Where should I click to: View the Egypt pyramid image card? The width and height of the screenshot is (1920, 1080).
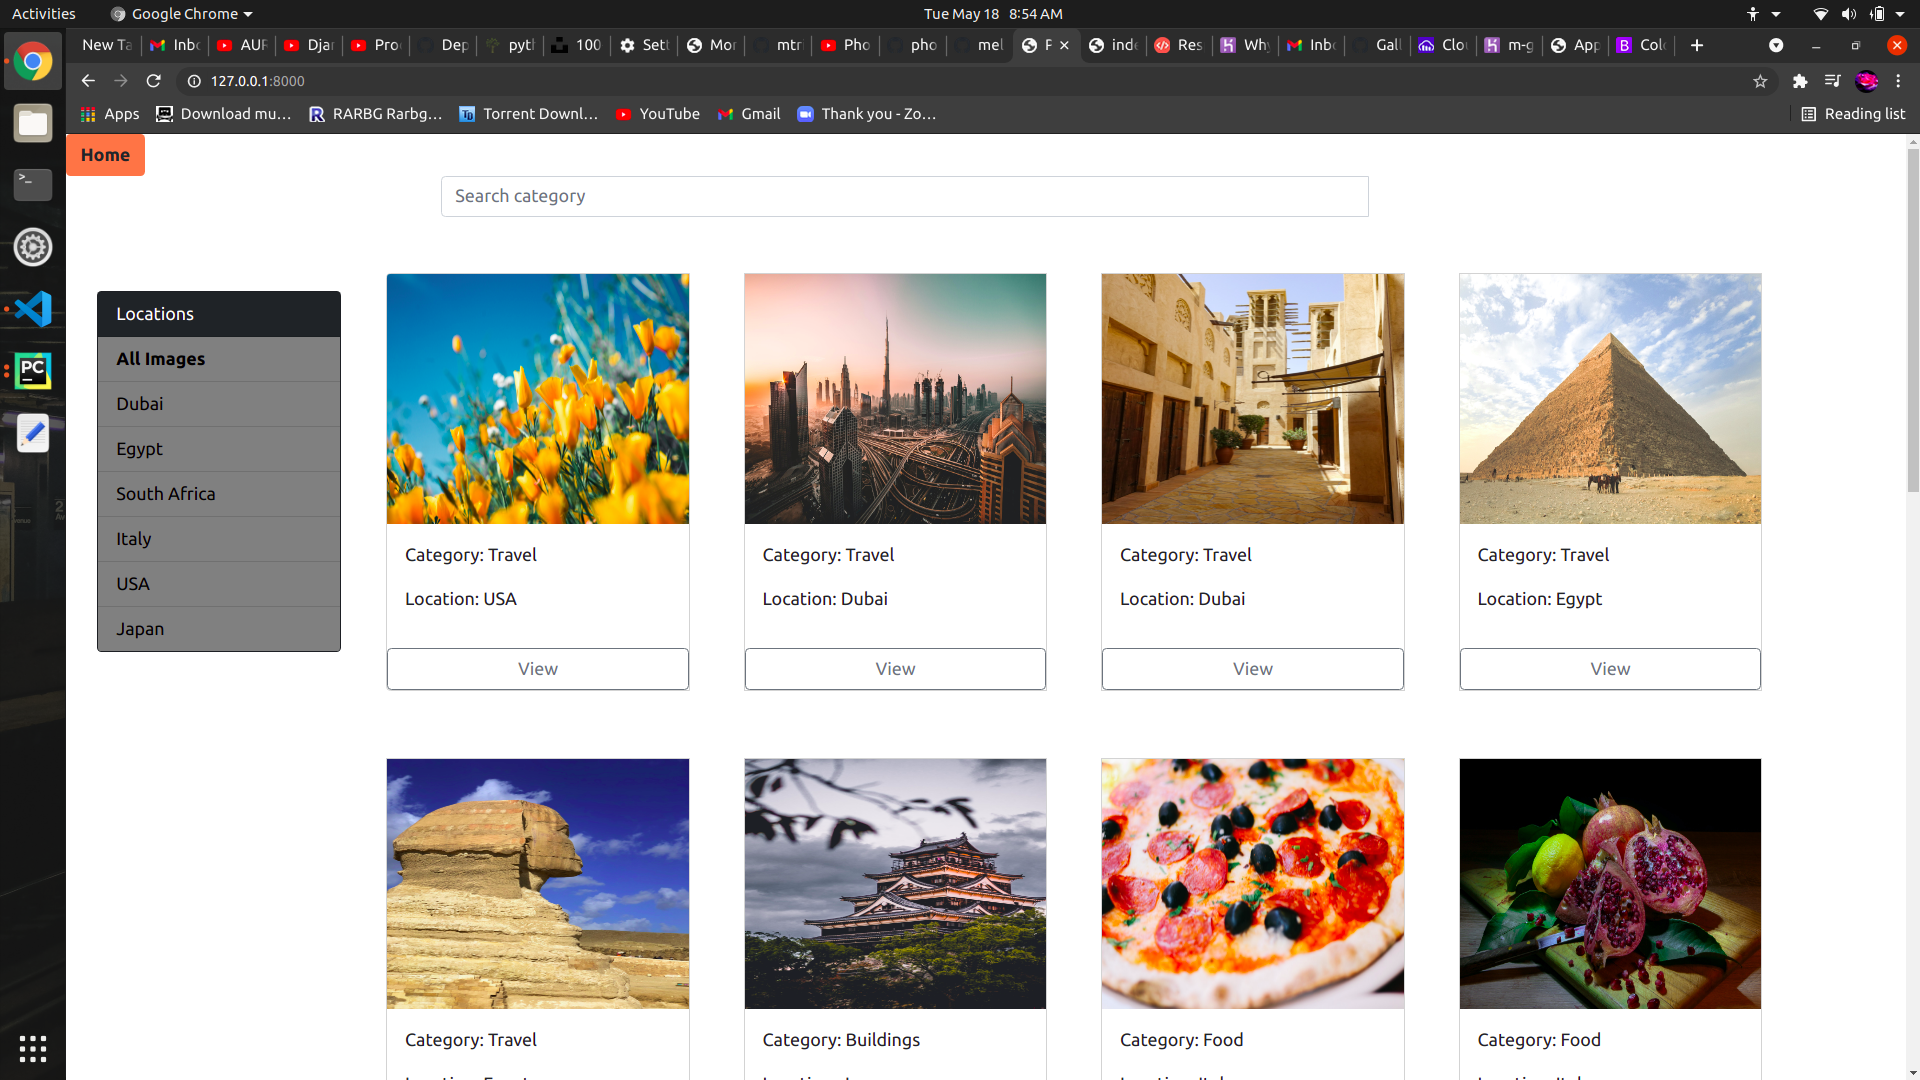[1610, 669]
